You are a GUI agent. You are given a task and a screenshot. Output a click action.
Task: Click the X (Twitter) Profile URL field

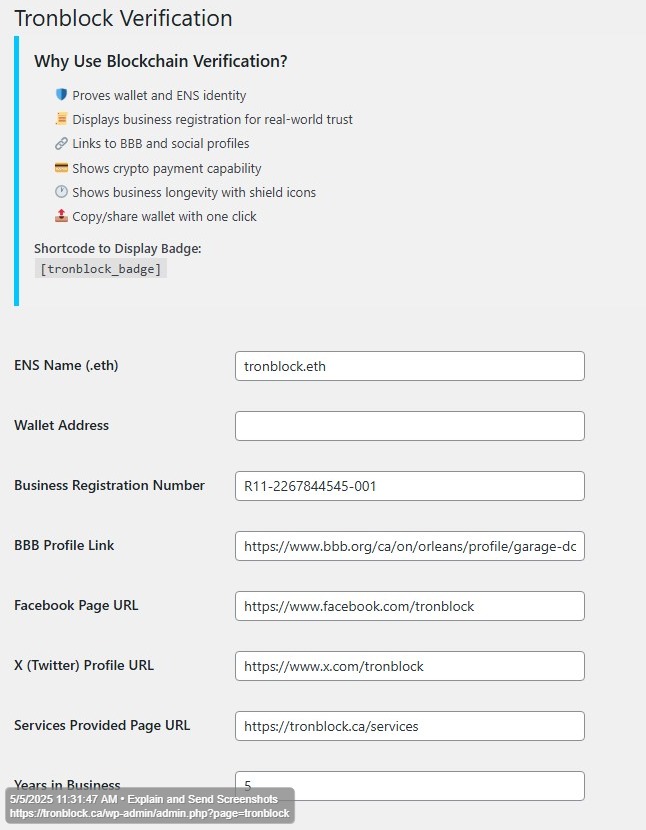point(409,666)
